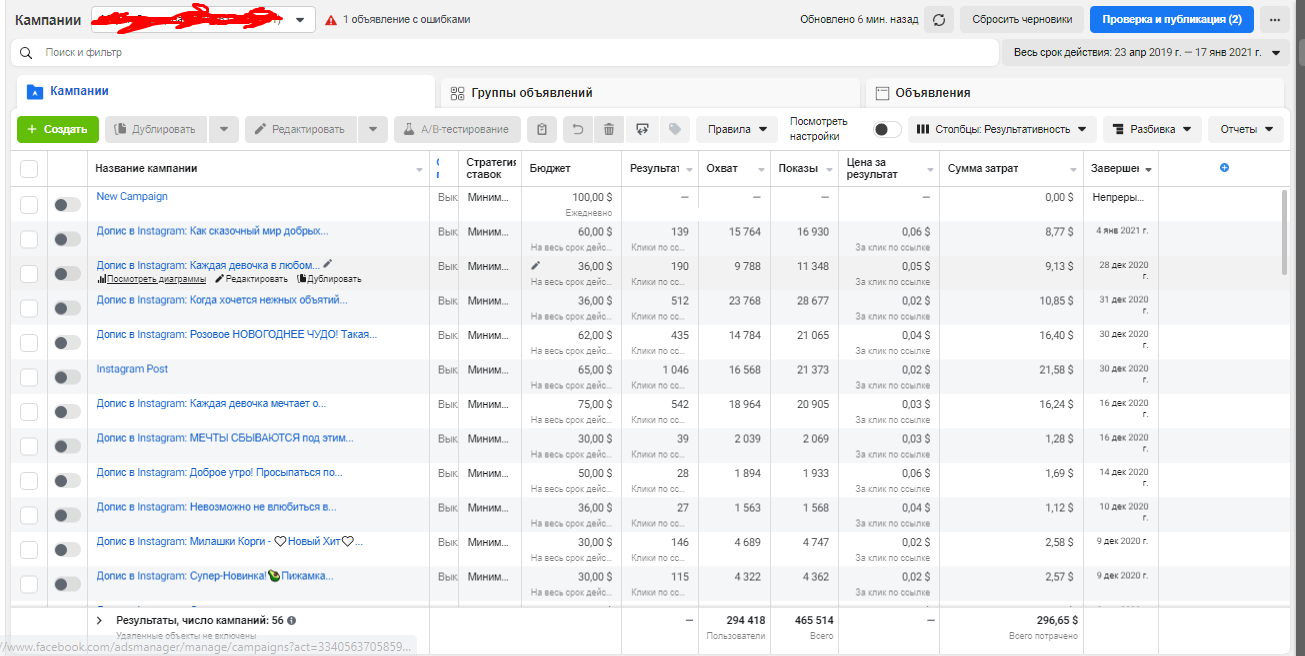Click the blue plus icon to add column
Image resolution: width=1305 pixels, height=656 pixels.
pos(1224,168)
